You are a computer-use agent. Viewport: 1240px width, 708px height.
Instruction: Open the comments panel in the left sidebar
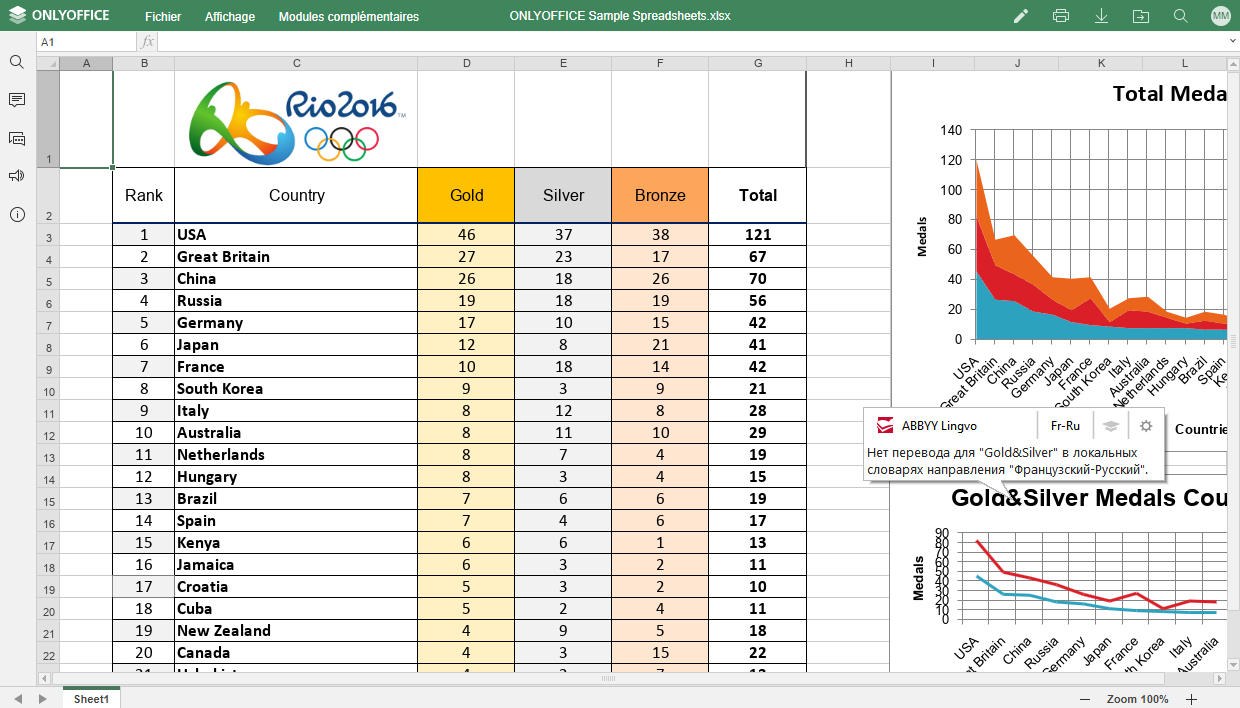[17, 100]
